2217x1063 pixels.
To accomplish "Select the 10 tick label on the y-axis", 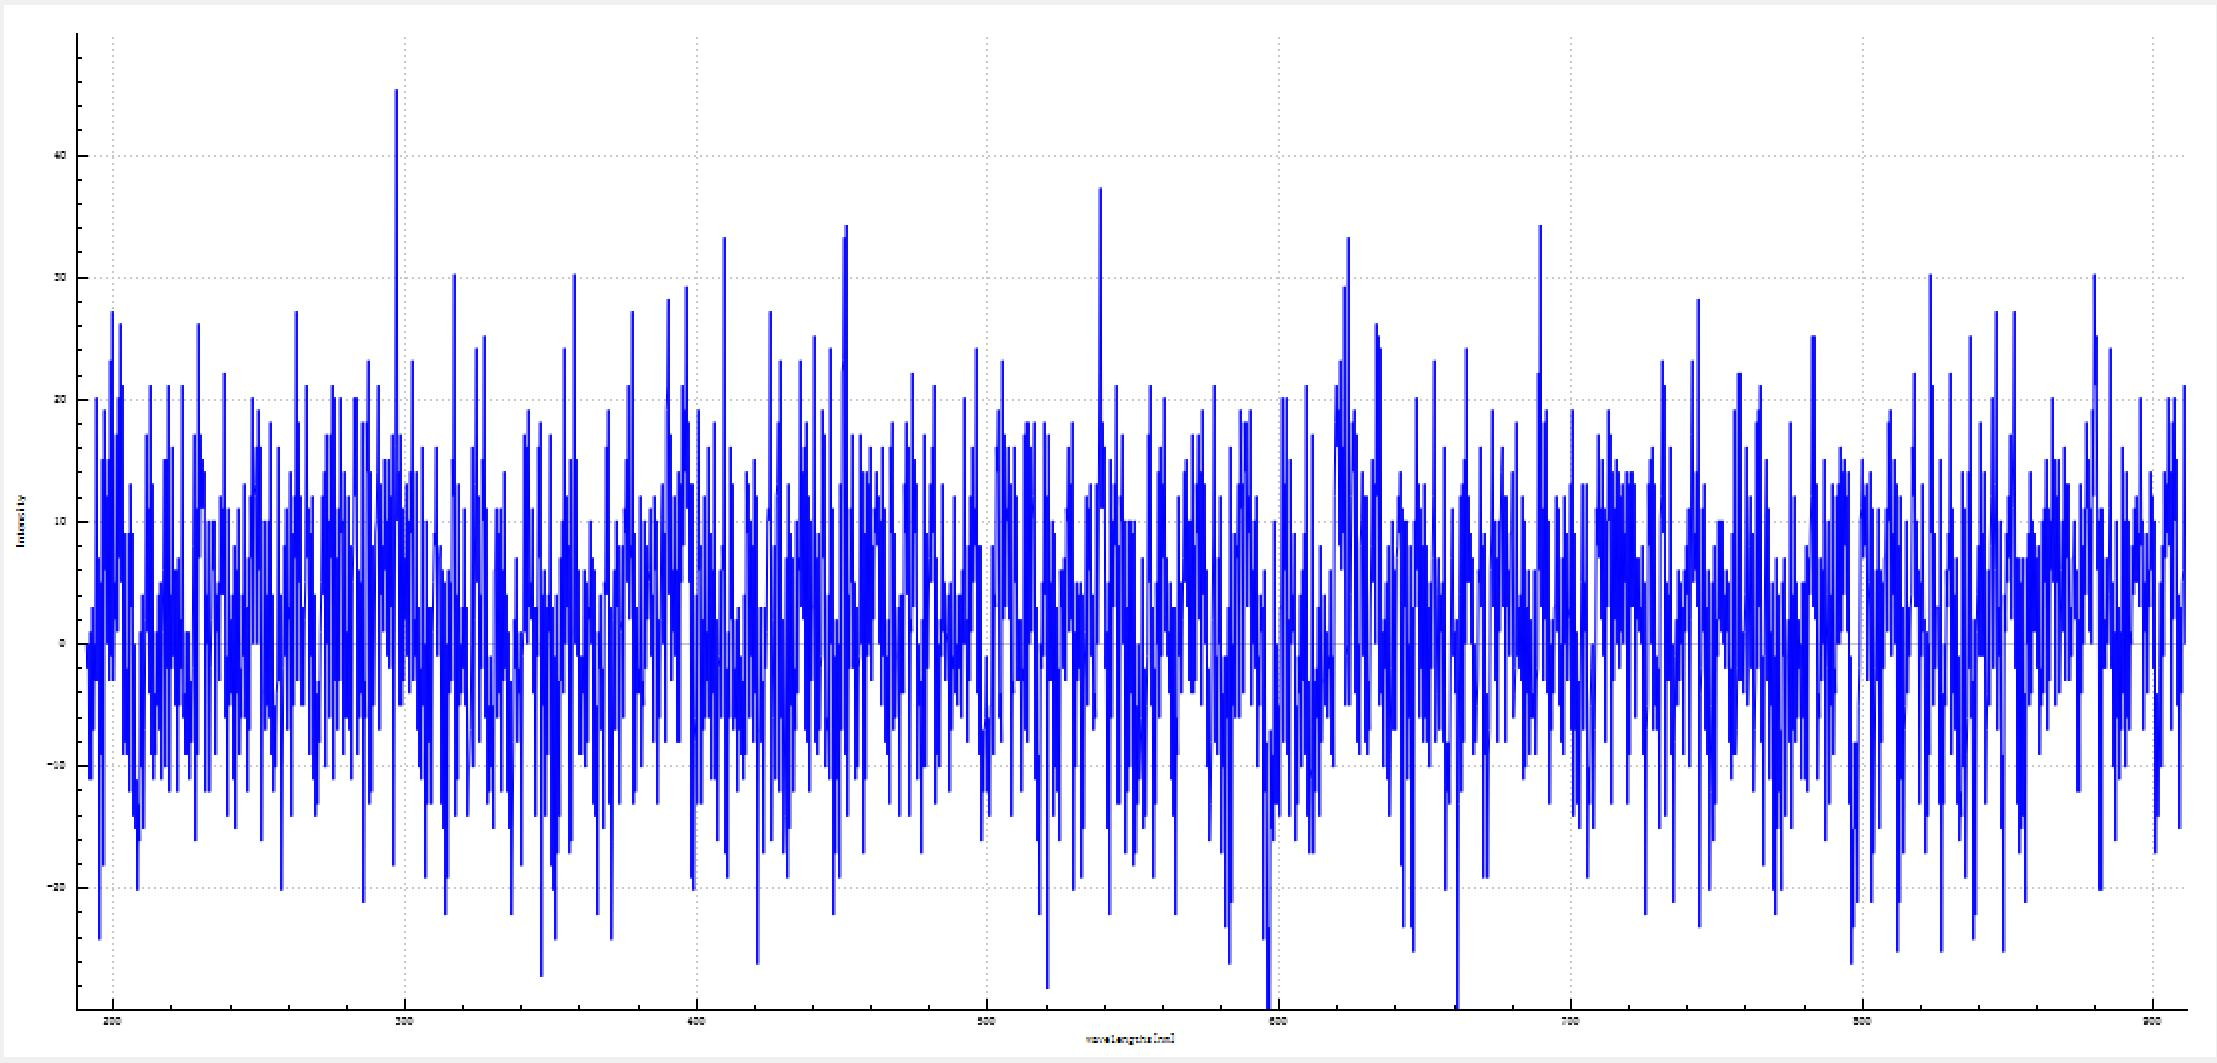I will pyautogui.click(x=59, y=522).
